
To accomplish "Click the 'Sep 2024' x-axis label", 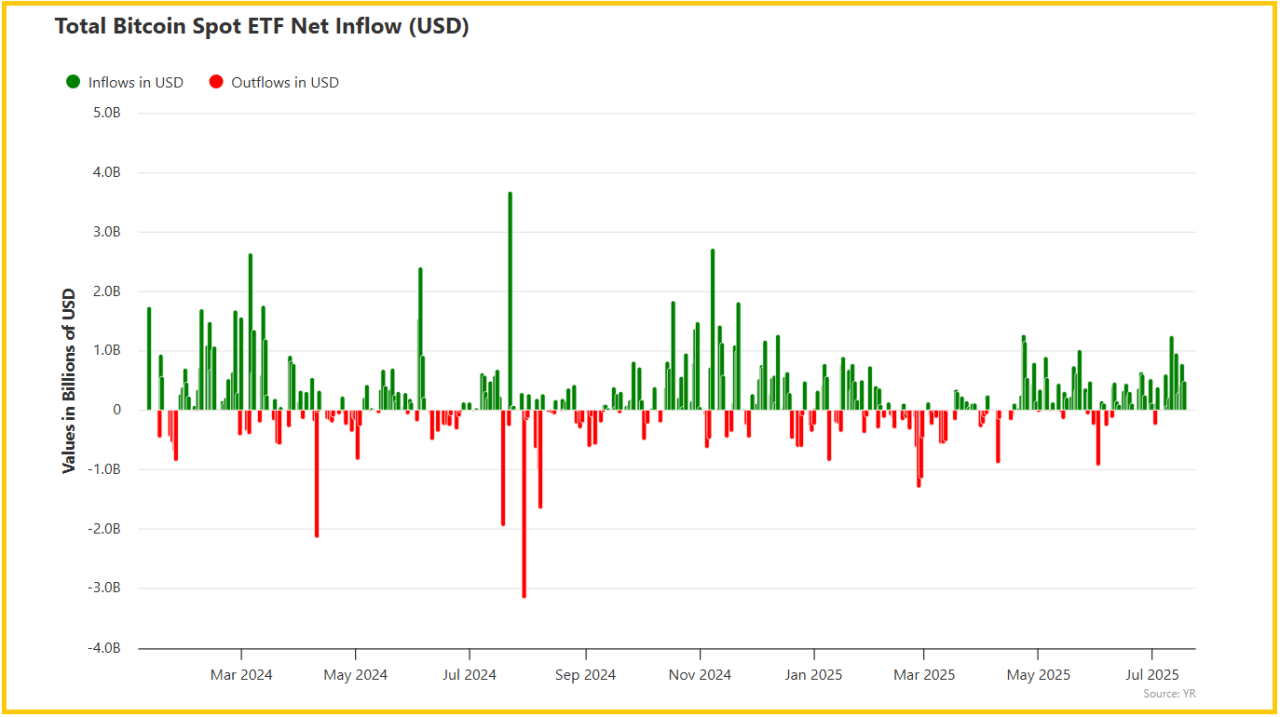I will point(585,675).
